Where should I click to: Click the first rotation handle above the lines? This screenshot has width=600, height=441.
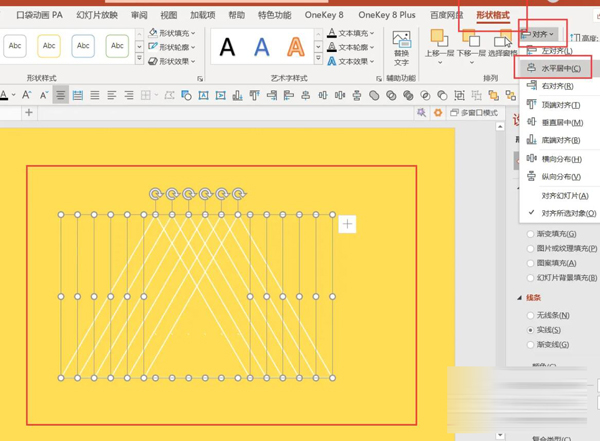(x=155, y=194)
